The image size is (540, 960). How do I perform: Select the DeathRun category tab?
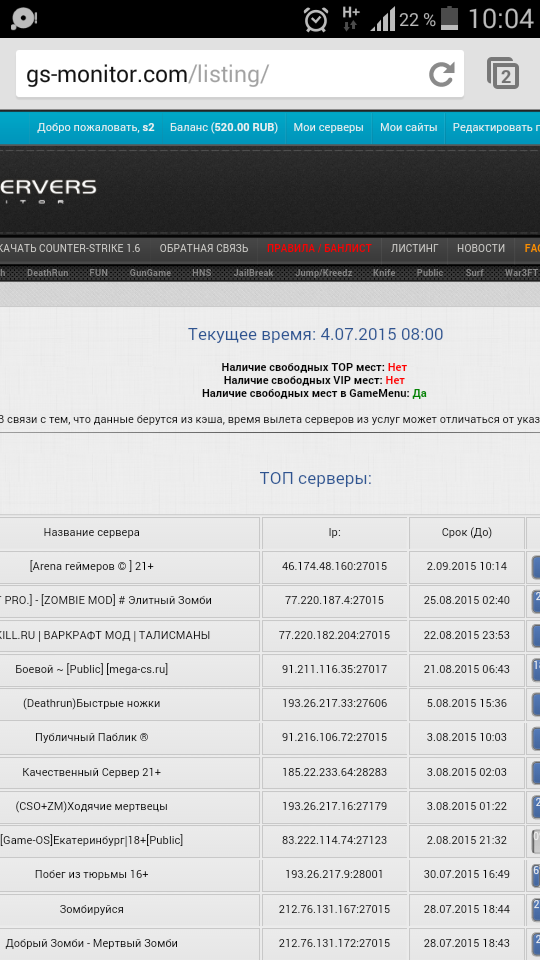point(48,273)
